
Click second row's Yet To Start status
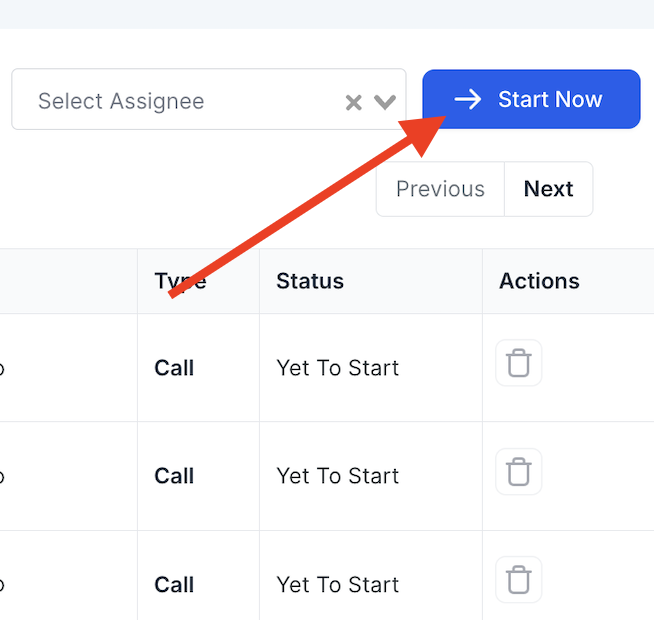click(x=337, y=476)
